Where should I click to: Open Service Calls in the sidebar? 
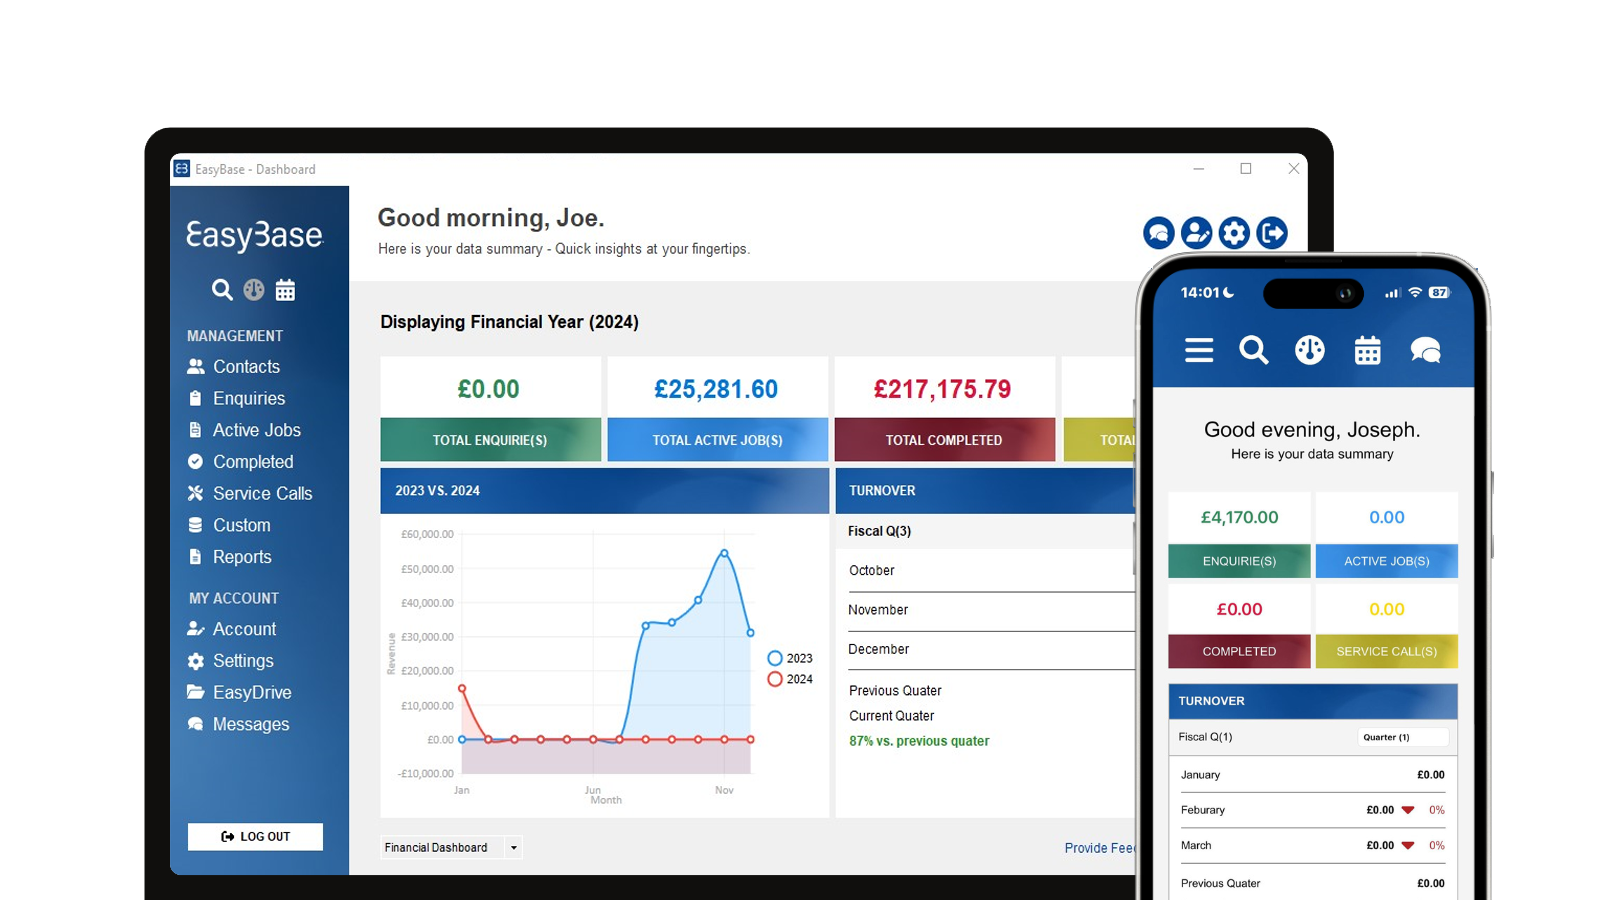(x=250, y=494)
